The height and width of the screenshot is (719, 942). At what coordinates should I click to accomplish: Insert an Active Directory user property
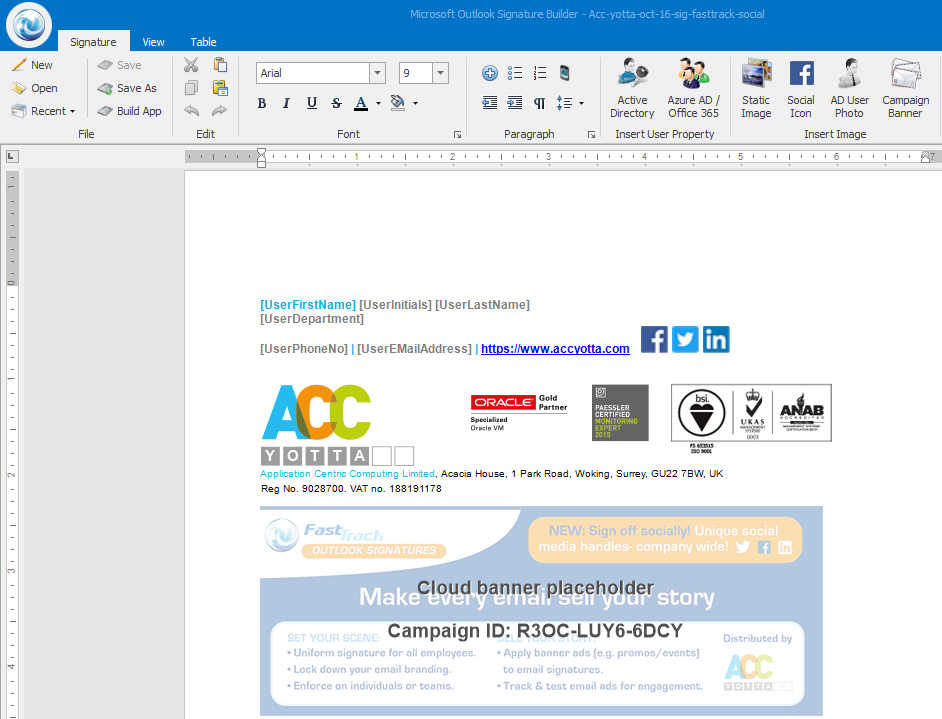click(x=632, y=88)
